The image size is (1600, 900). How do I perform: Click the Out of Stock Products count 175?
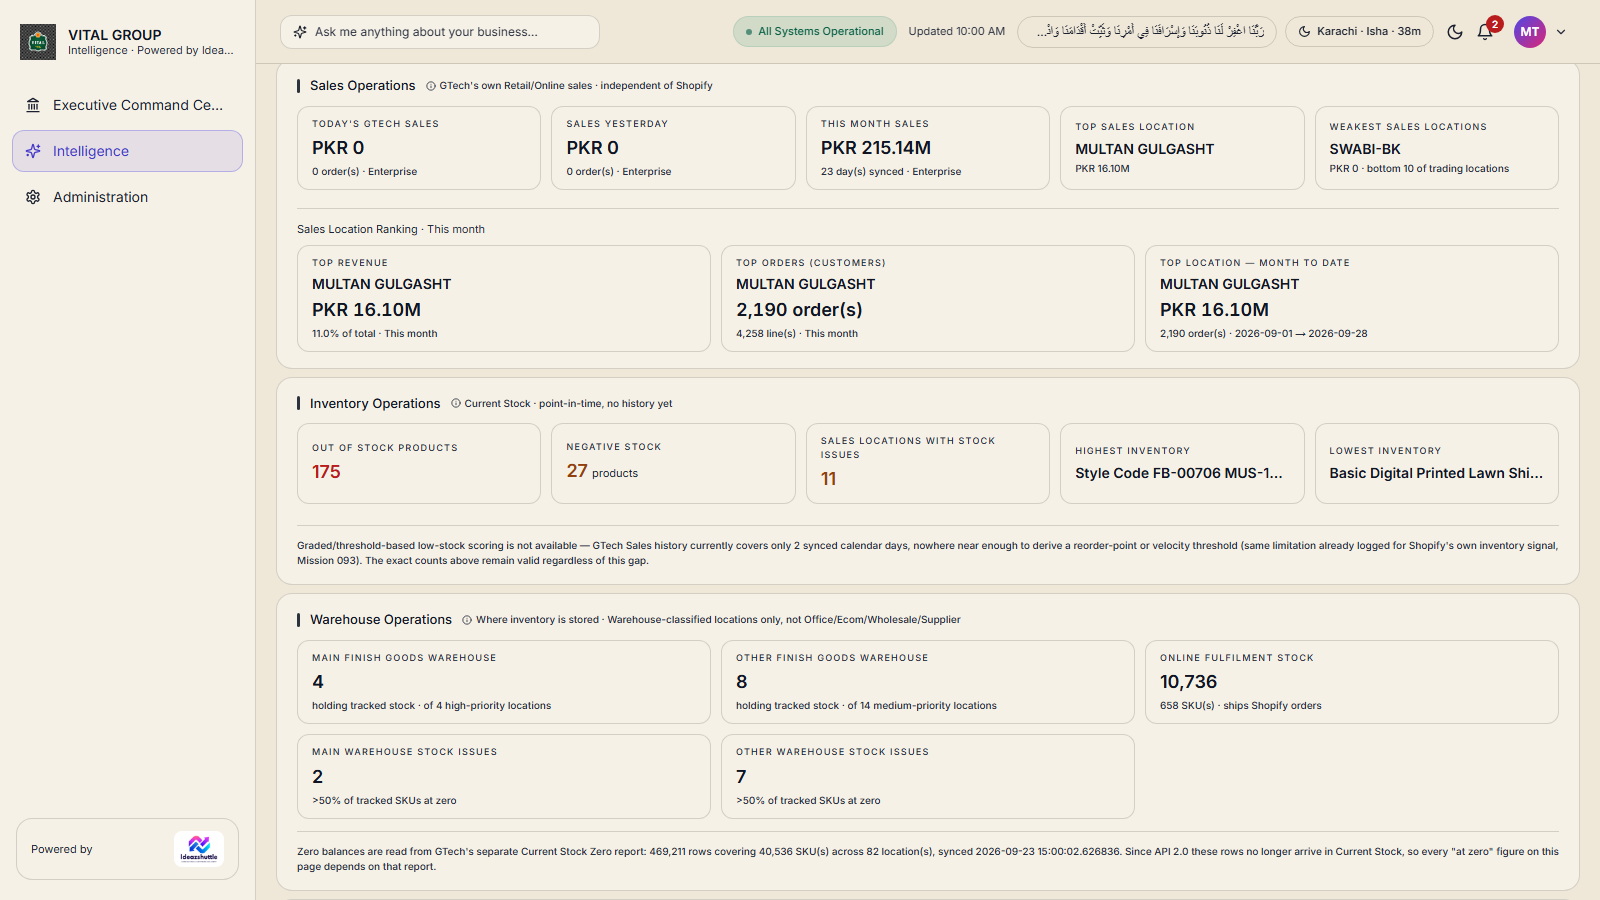(x=326, y=472)
